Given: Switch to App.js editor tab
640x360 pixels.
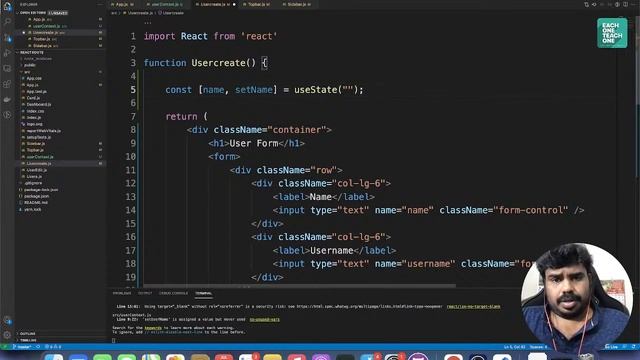Looking at the screenshot, I should tap(122, 4).
